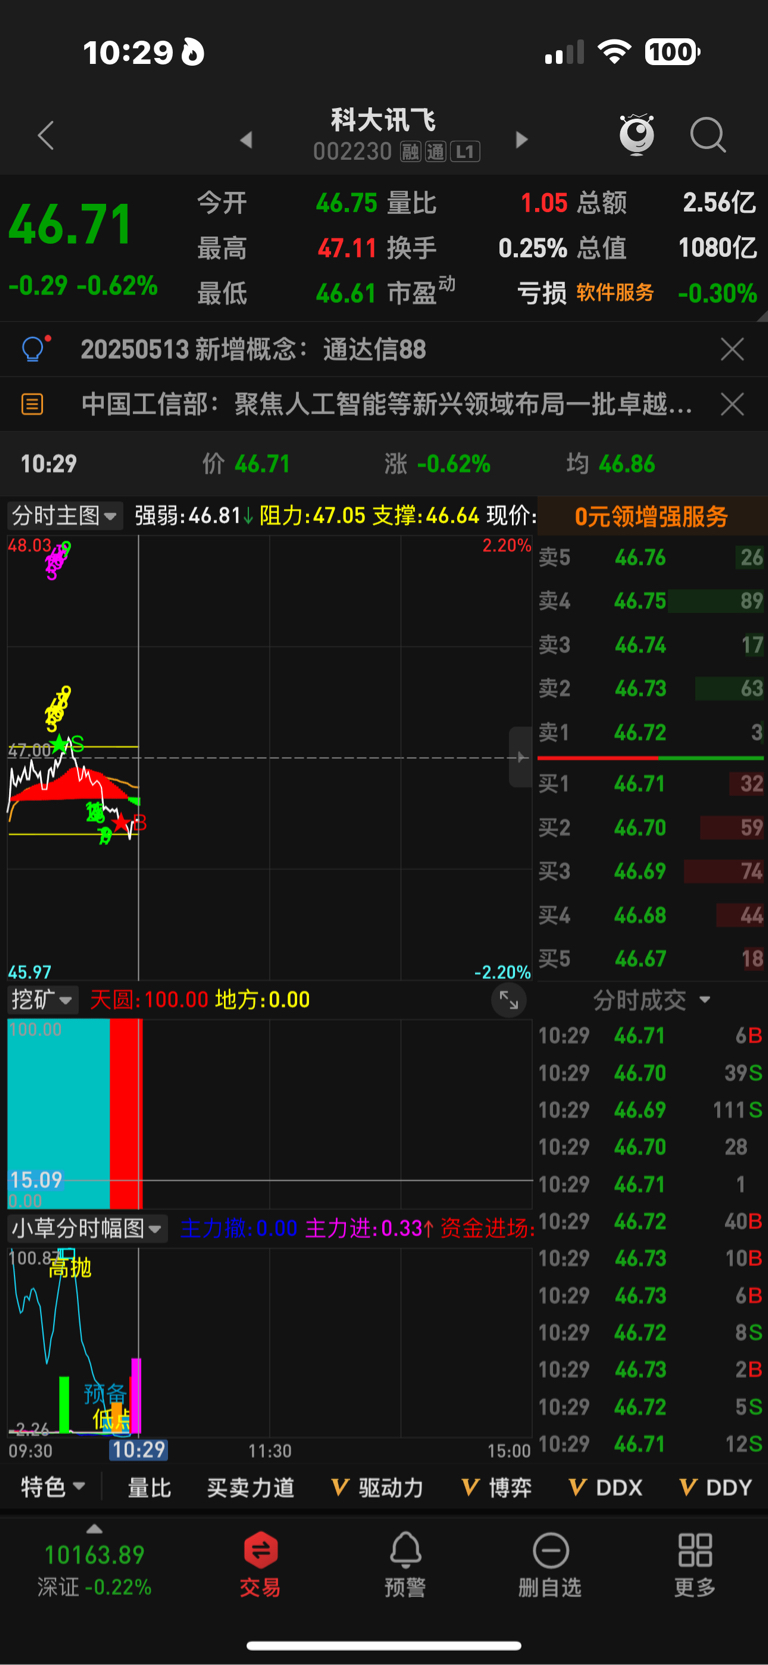Close the 中国工信部 news banner

(x=732, y=404)
